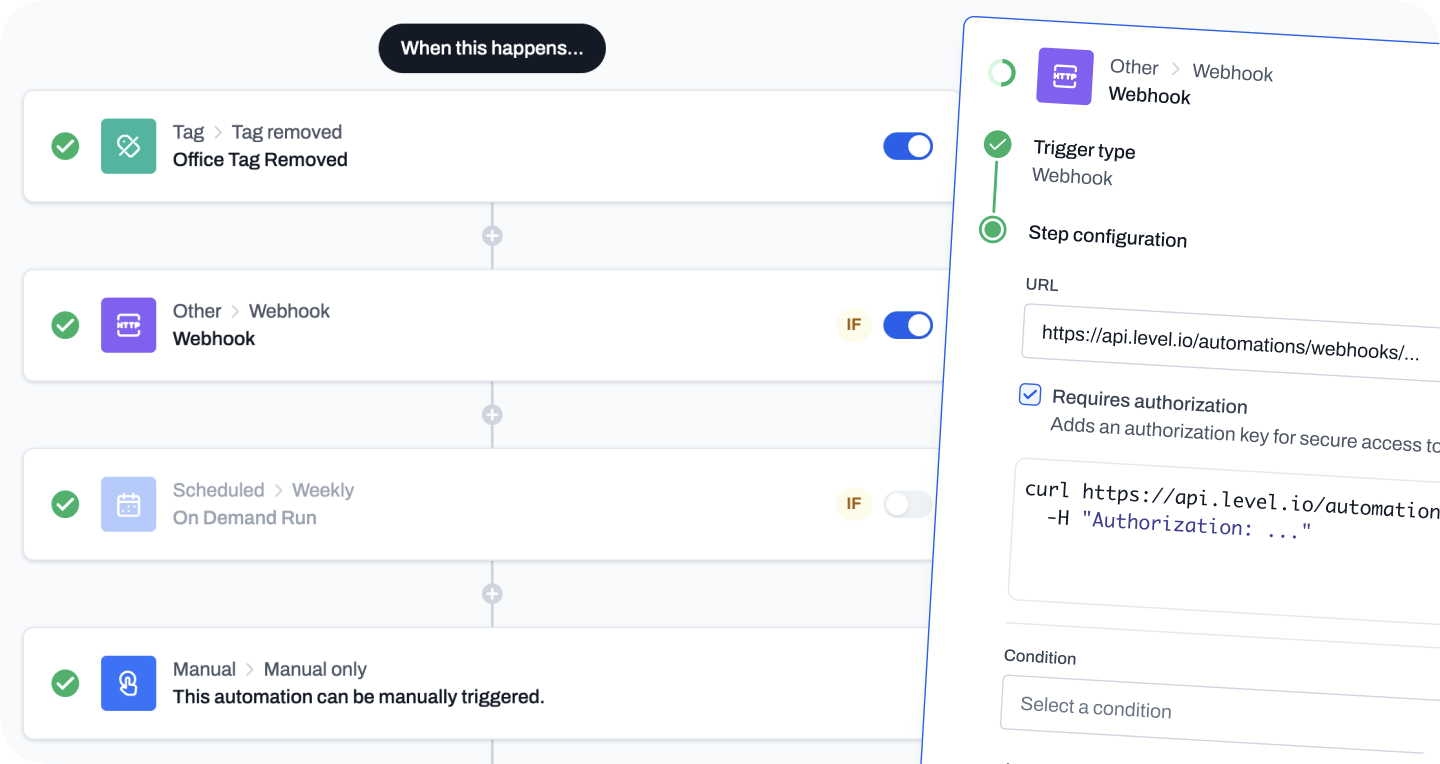Add step below Office Tag Removed
The height and width of the screenshot is (764, 1440).
point(491,236)
